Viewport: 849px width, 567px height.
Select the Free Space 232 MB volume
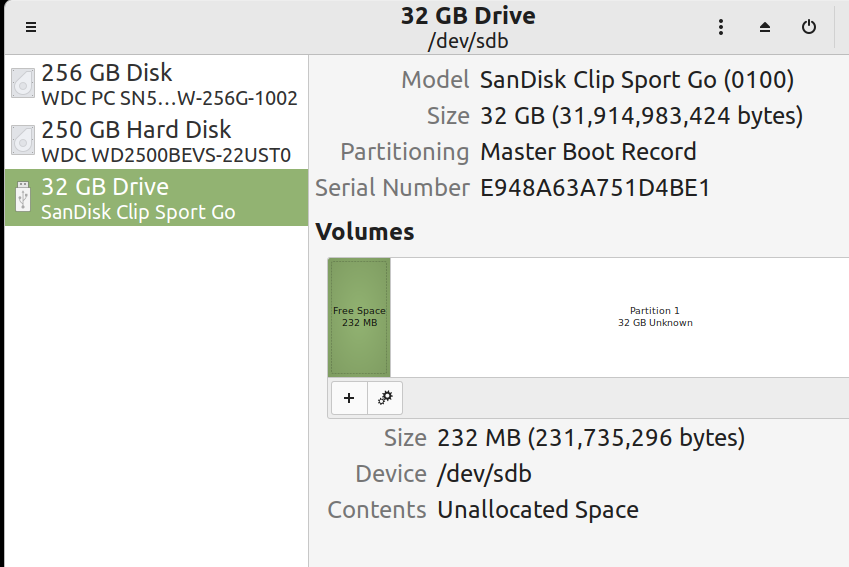(x=359, y=317)
